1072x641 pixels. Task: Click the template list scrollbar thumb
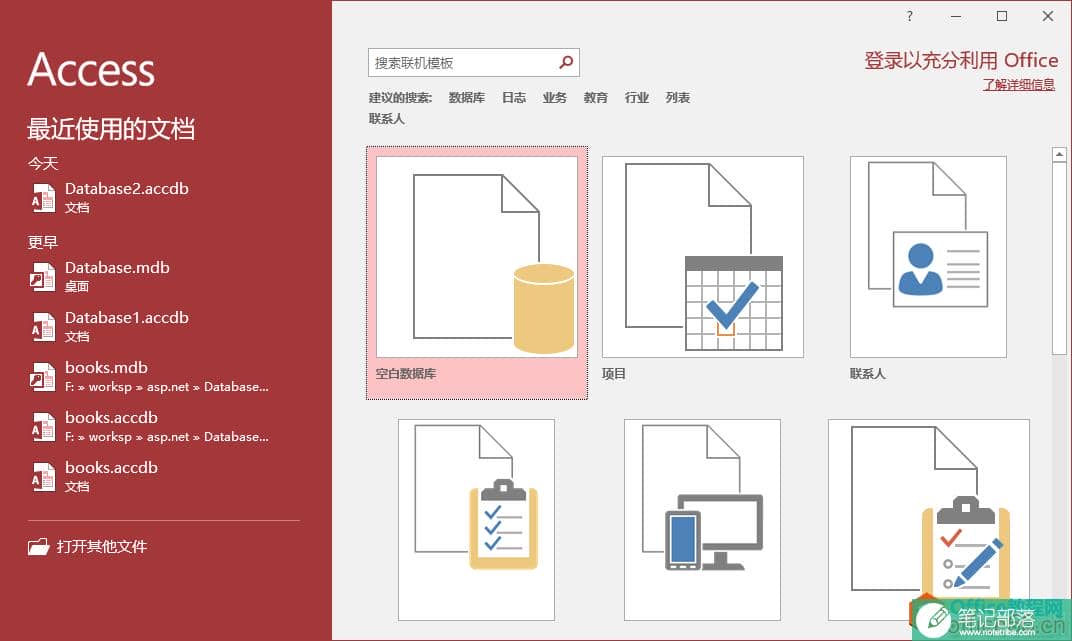coord(1059,258)
